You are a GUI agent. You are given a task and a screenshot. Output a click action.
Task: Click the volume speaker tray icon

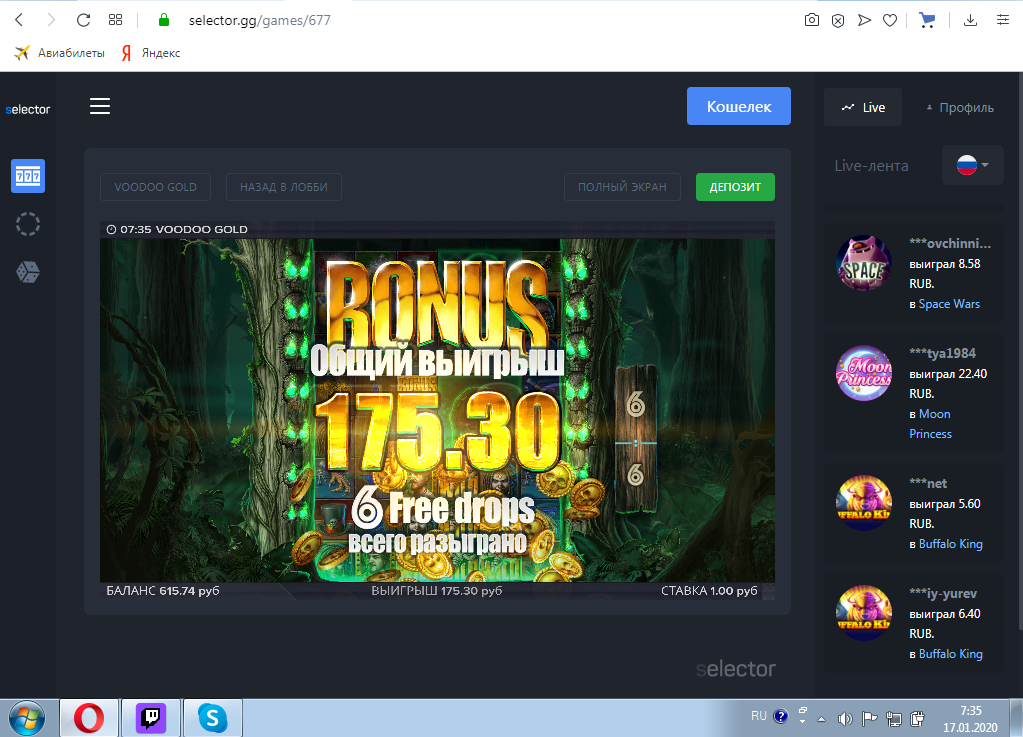(x=845, y=719)
